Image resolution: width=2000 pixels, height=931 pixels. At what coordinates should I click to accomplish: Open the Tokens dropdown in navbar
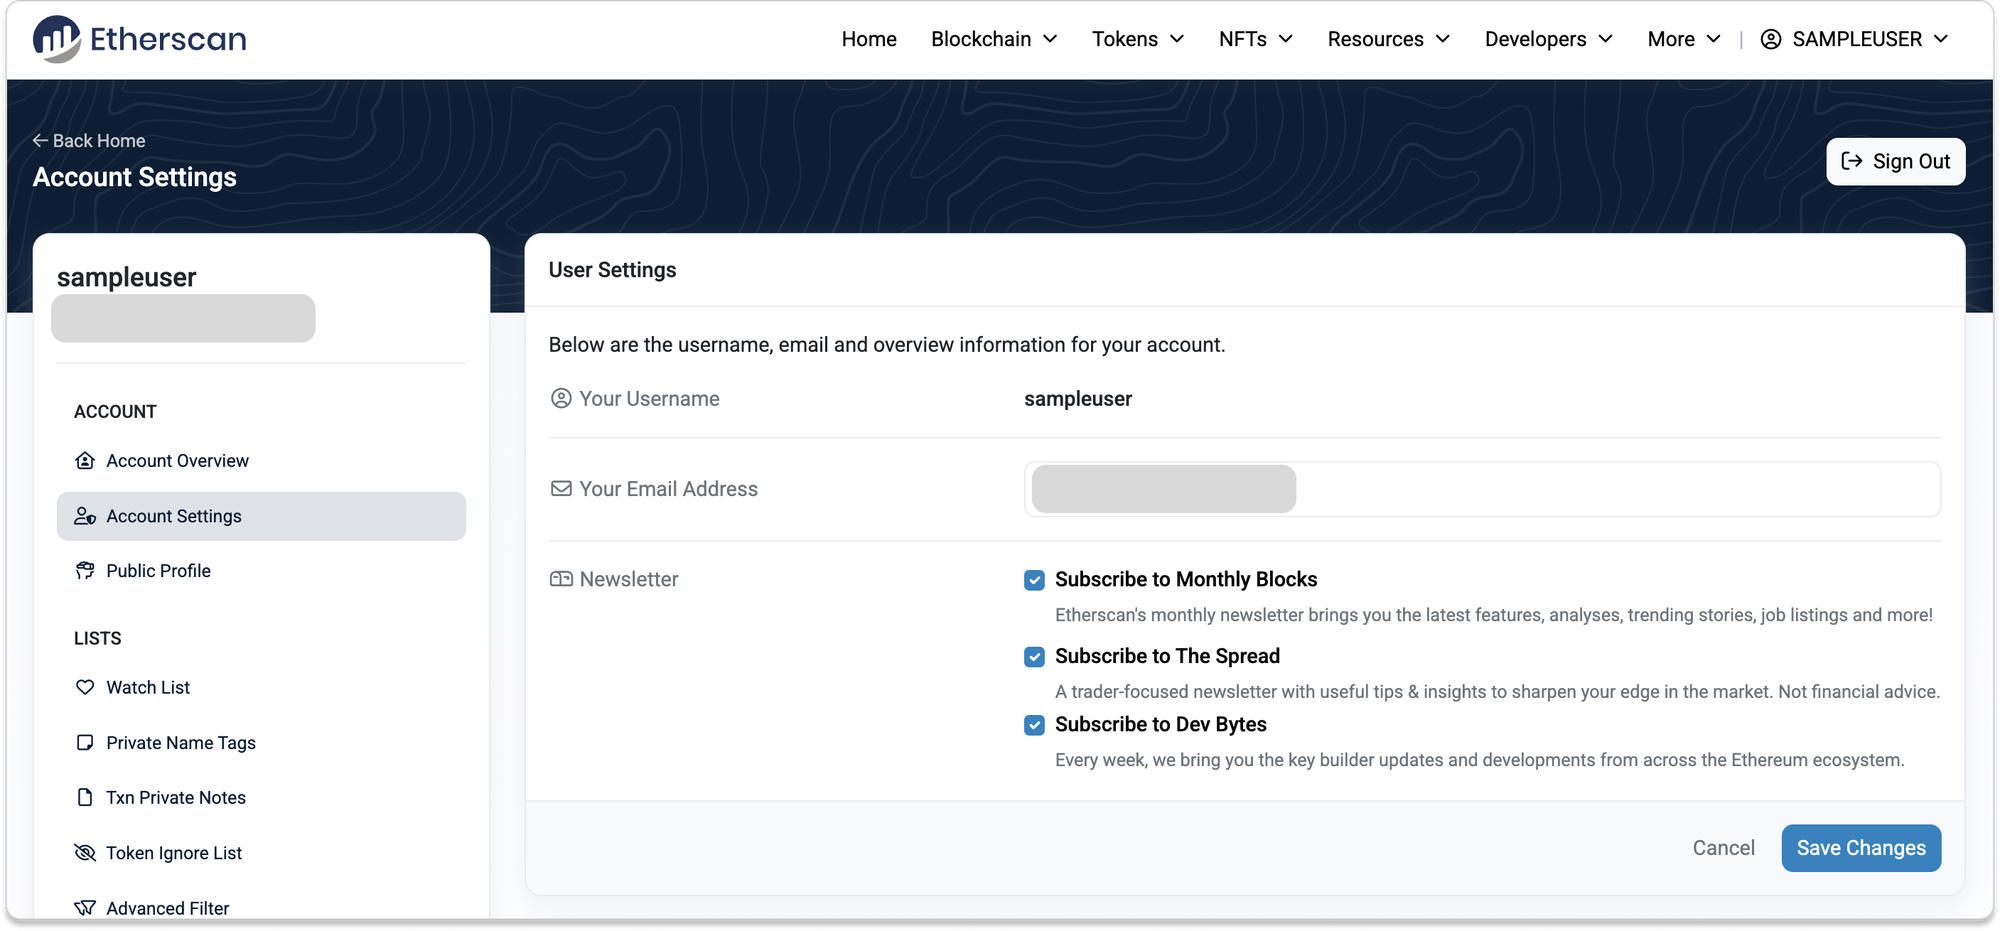[x=1137, y=39]
